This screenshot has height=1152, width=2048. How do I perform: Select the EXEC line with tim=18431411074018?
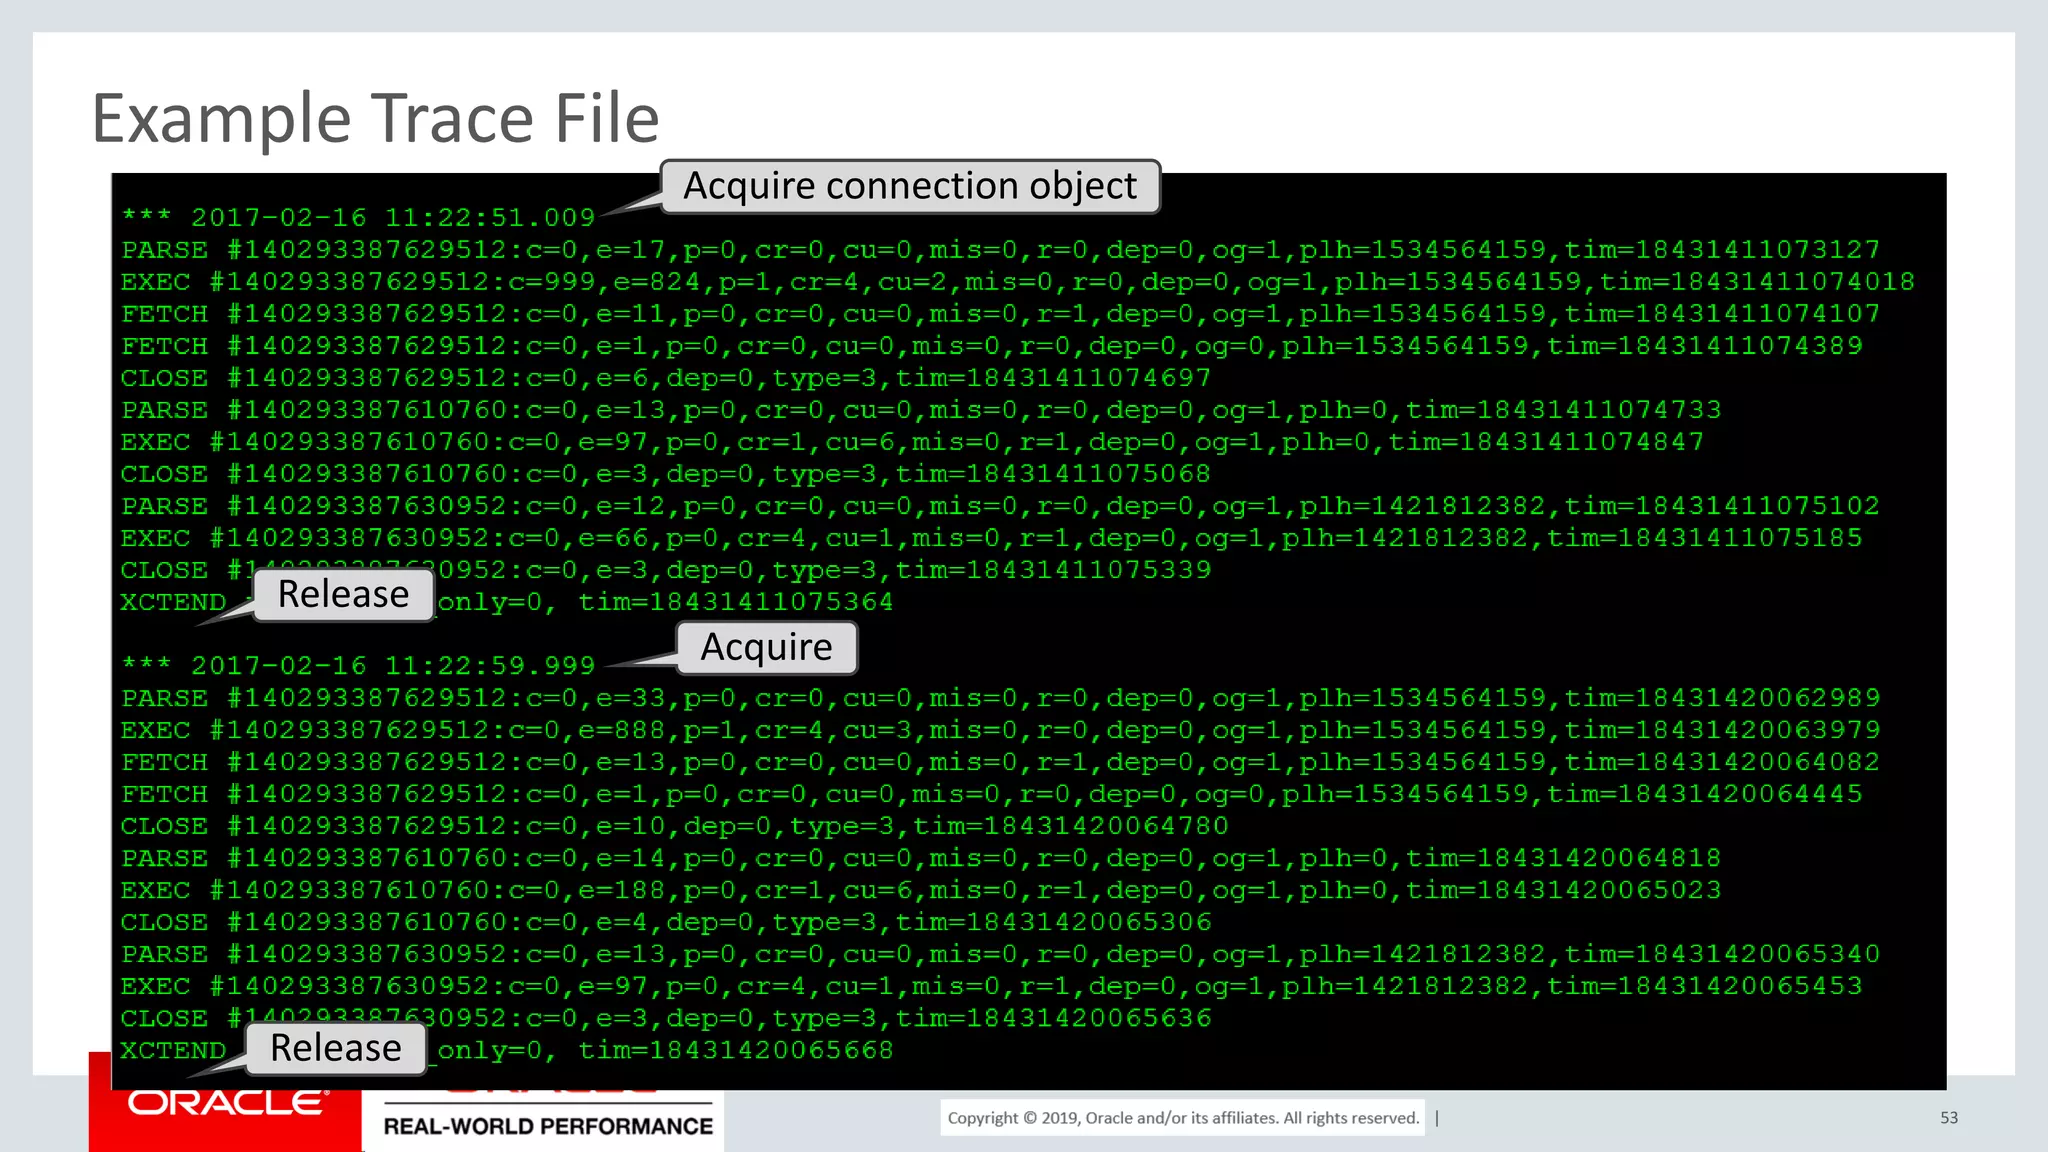[1018, 281]
